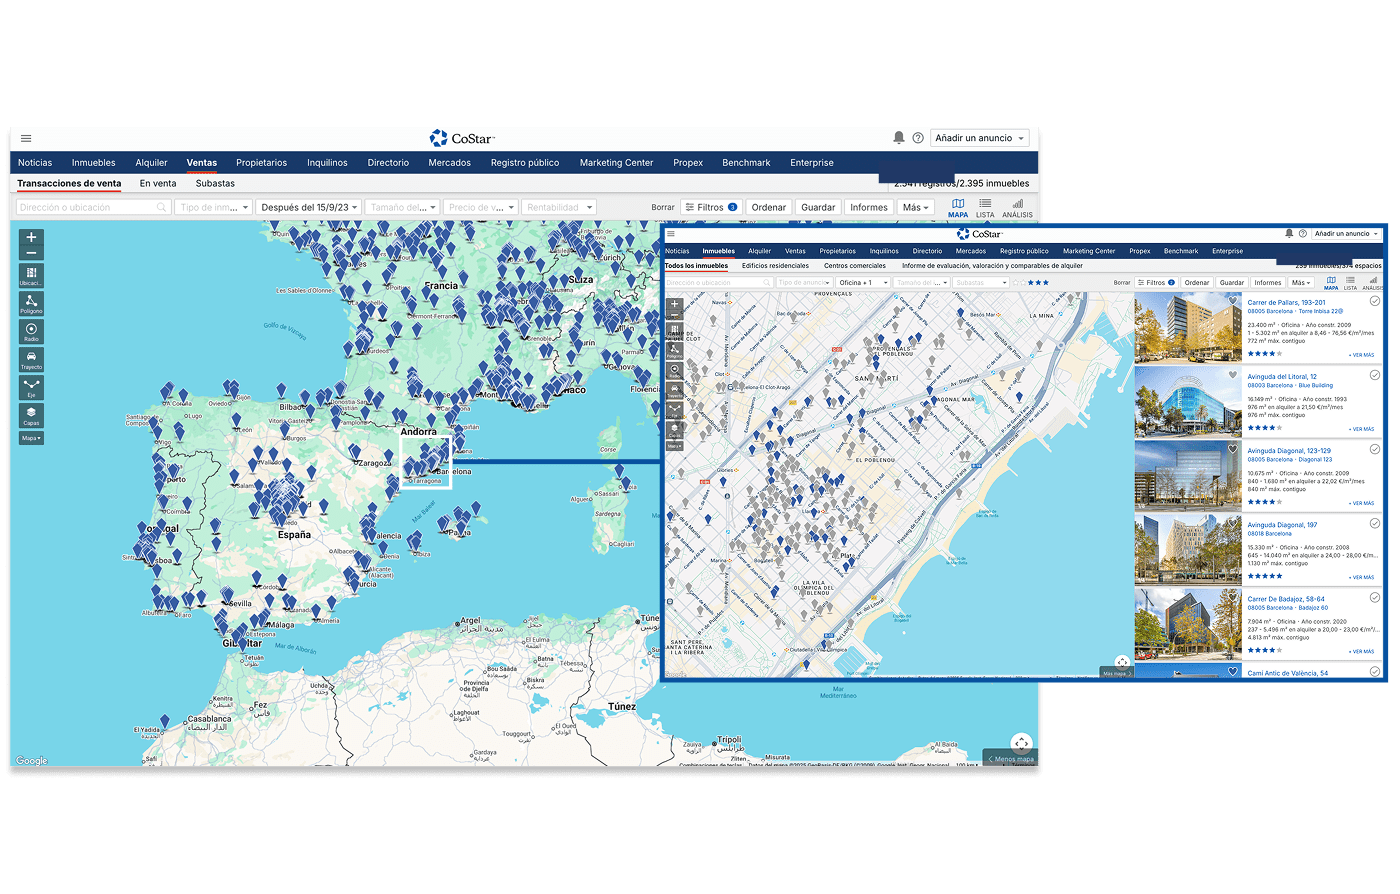Click the Trayecto car icon on Spain map
Screen dimensions: 1400x894
(31, 359)
